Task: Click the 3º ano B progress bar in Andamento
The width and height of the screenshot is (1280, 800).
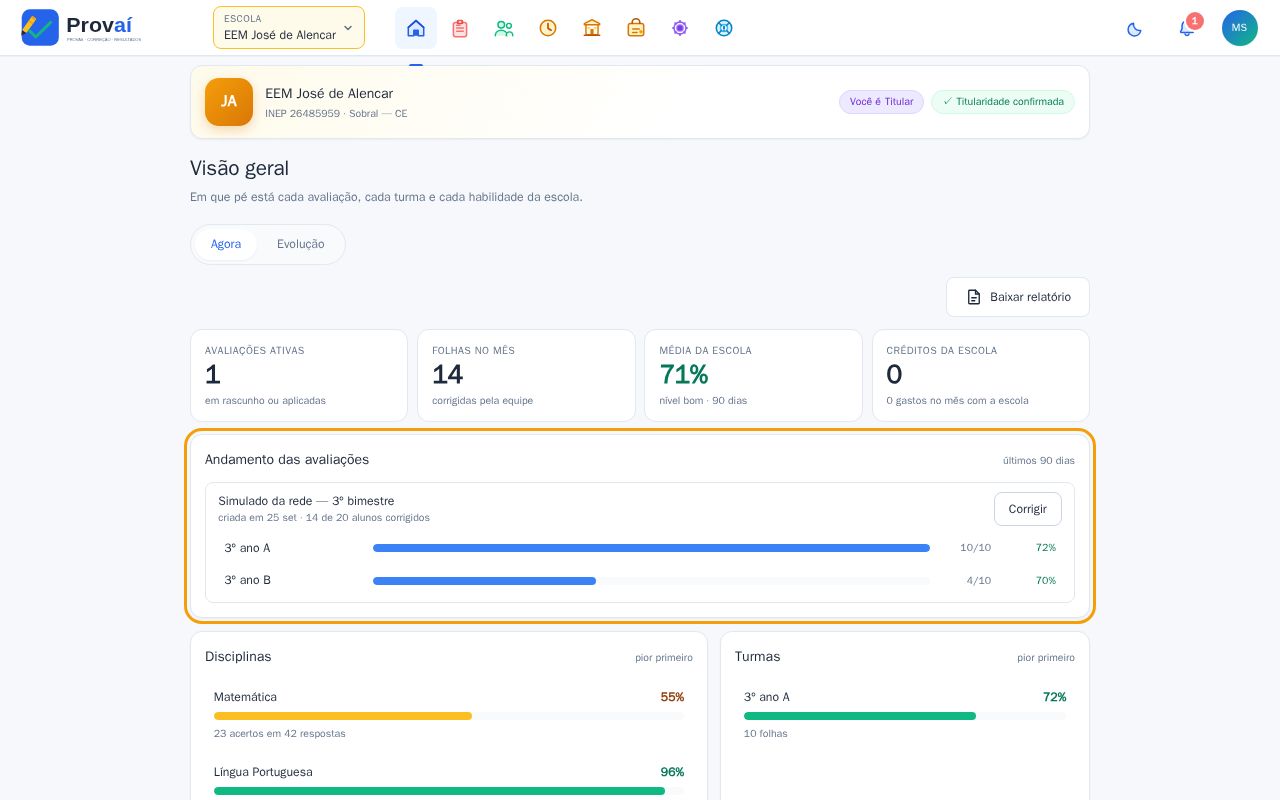Action: 651,581
